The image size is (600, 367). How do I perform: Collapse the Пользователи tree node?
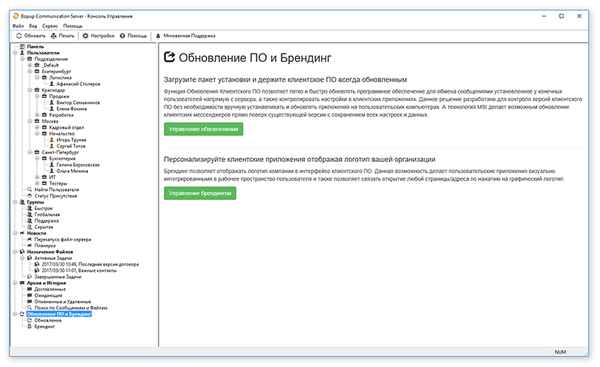[15, 53]
